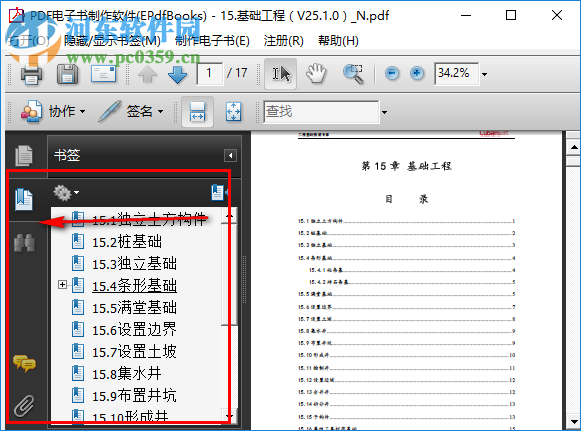Minimize the EPdfBooks window

tap(466, 16)
